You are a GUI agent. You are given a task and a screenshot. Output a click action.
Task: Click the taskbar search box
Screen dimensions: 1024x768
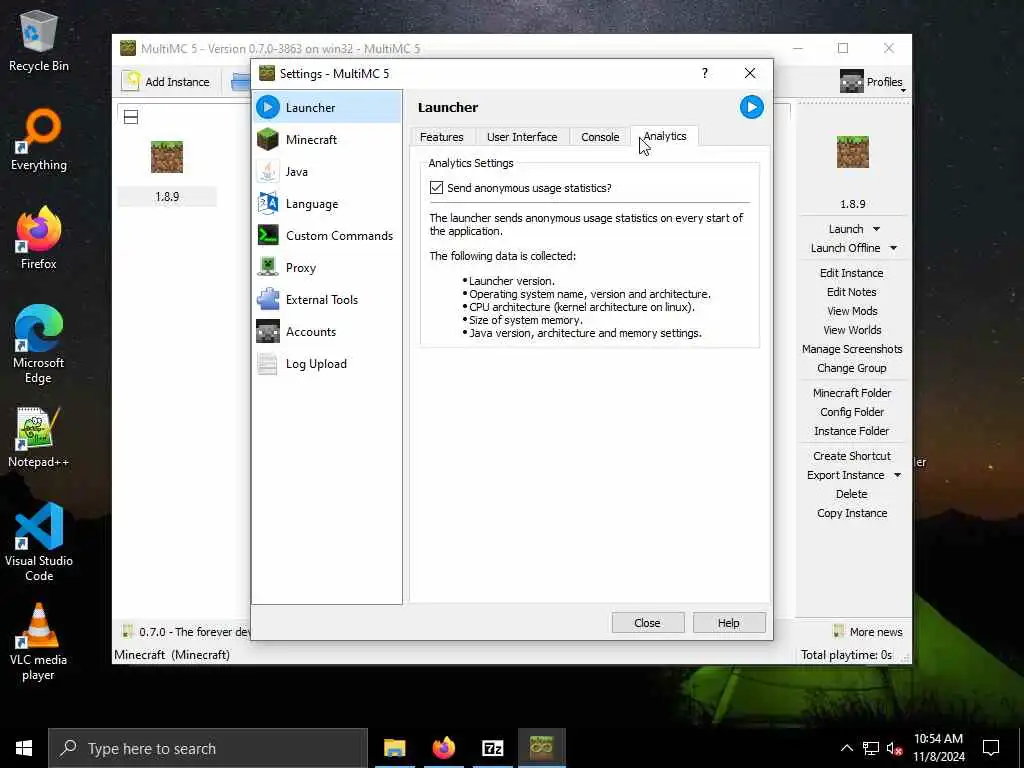click(208, 748)
